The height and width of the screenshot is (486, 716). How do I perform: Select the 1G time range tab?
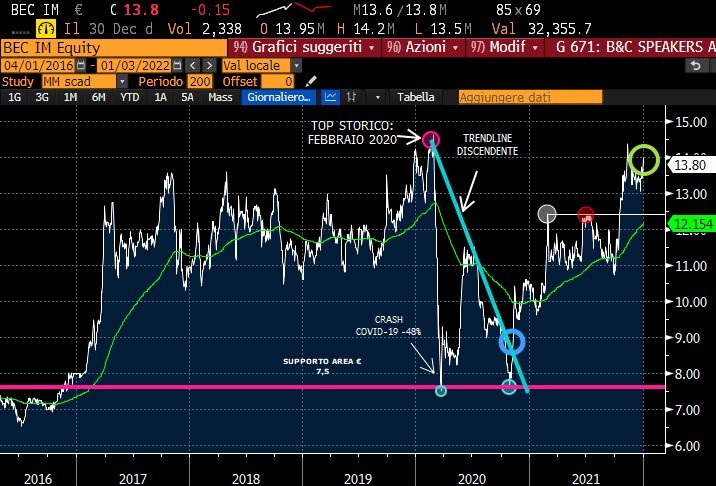pos(15,97)
